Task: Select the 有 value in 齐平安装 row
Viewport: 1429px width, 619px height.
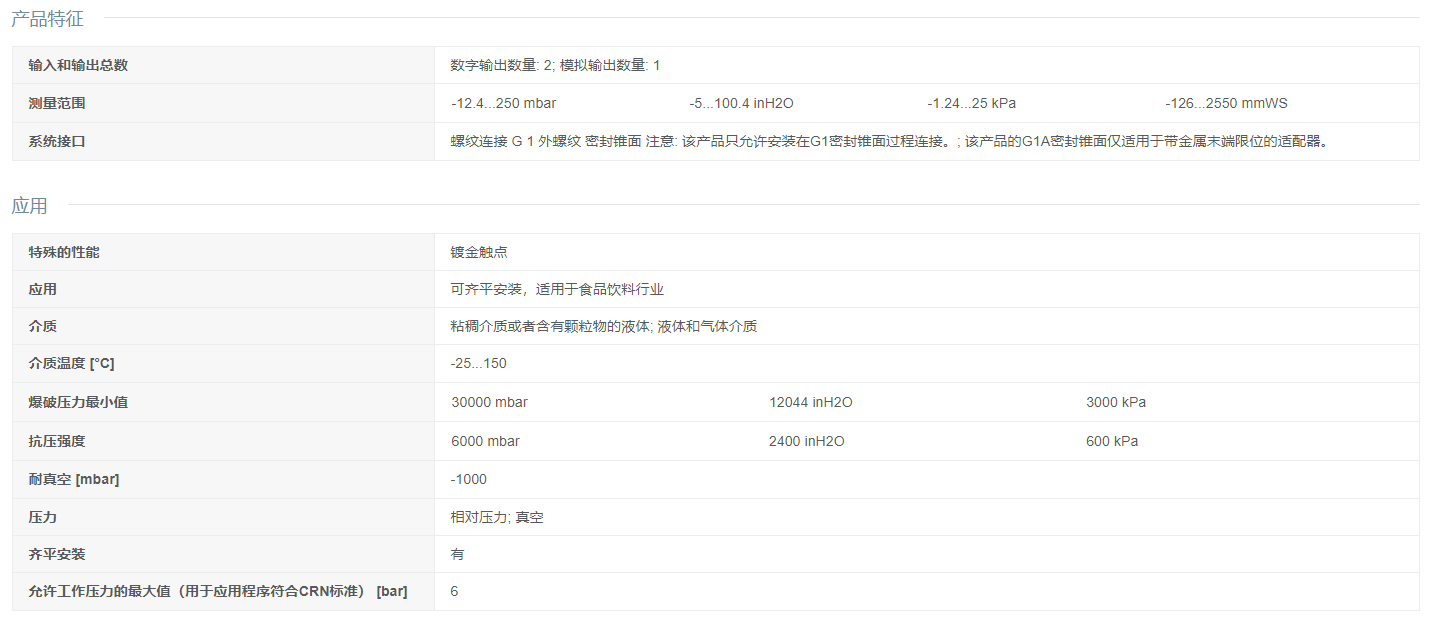Action: pyautogui.click(x=457, y=554)
